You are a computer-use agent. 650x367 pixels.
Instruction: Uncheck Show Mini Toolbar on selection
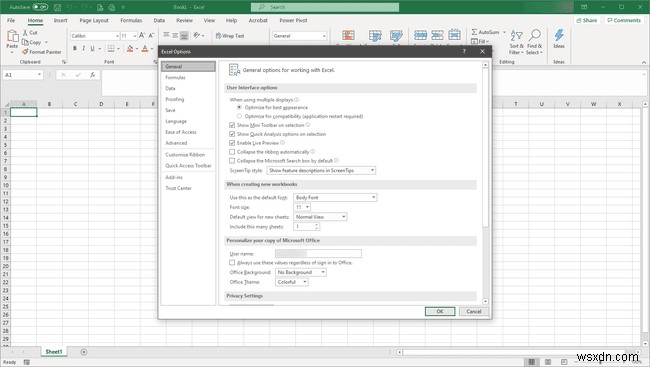click(232, 125)
